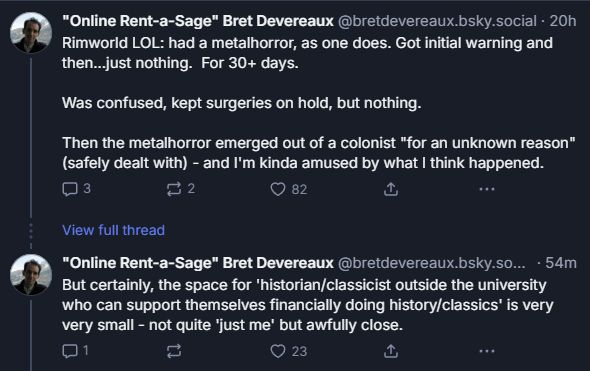Open the 54m timestamp of the second post

[561, 263]
